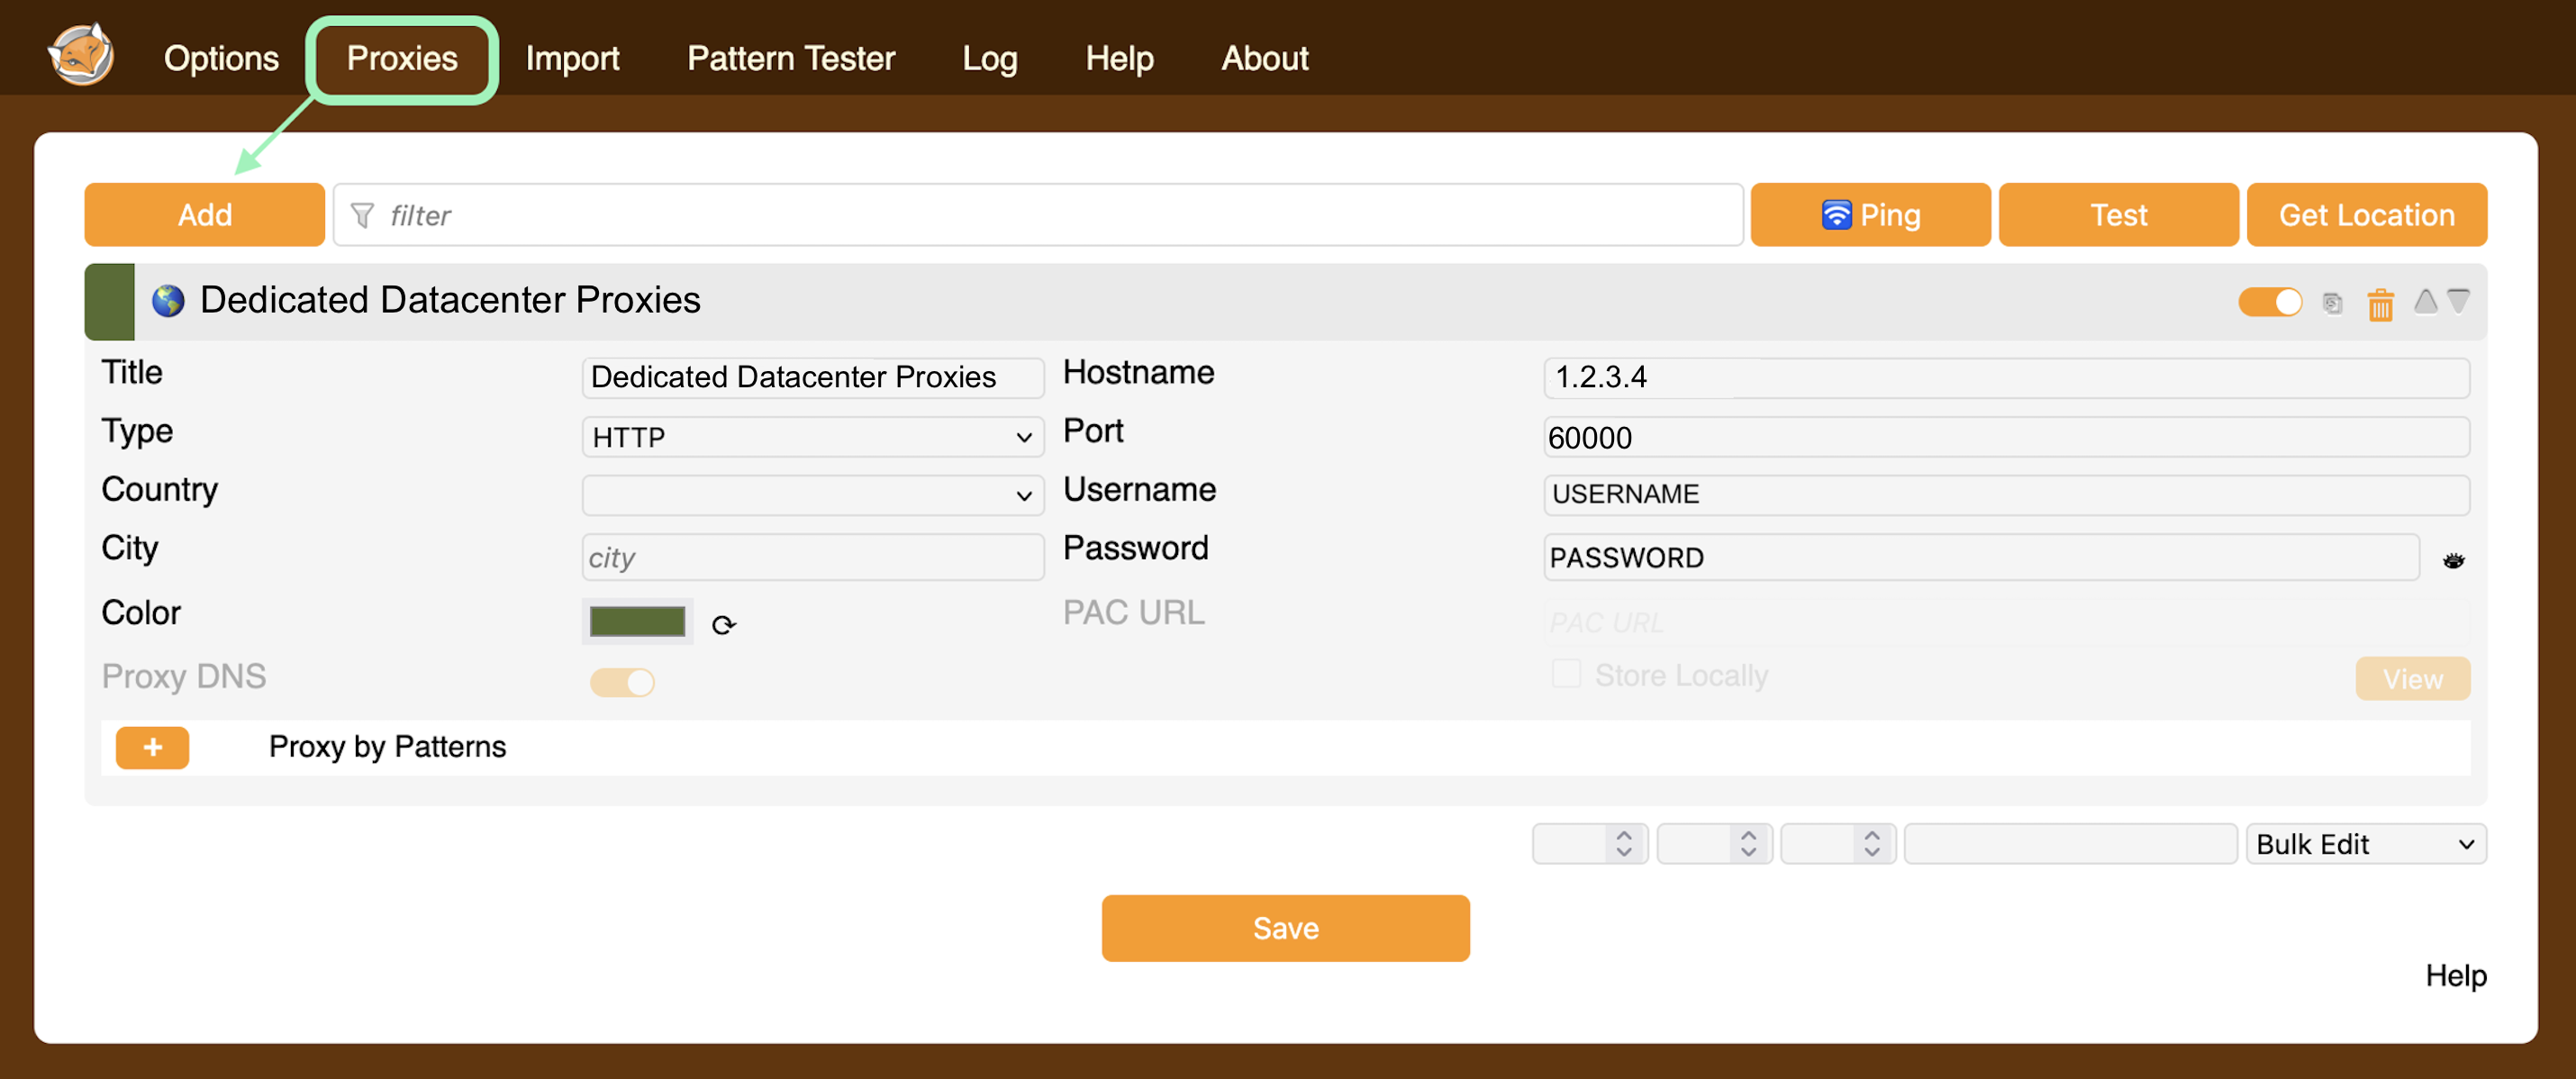The height and width of the screenshot is (1079, 2576).
Task: Move proxy down with triangle arrow
Action: pyautogui.click(x=2458, y=300)
